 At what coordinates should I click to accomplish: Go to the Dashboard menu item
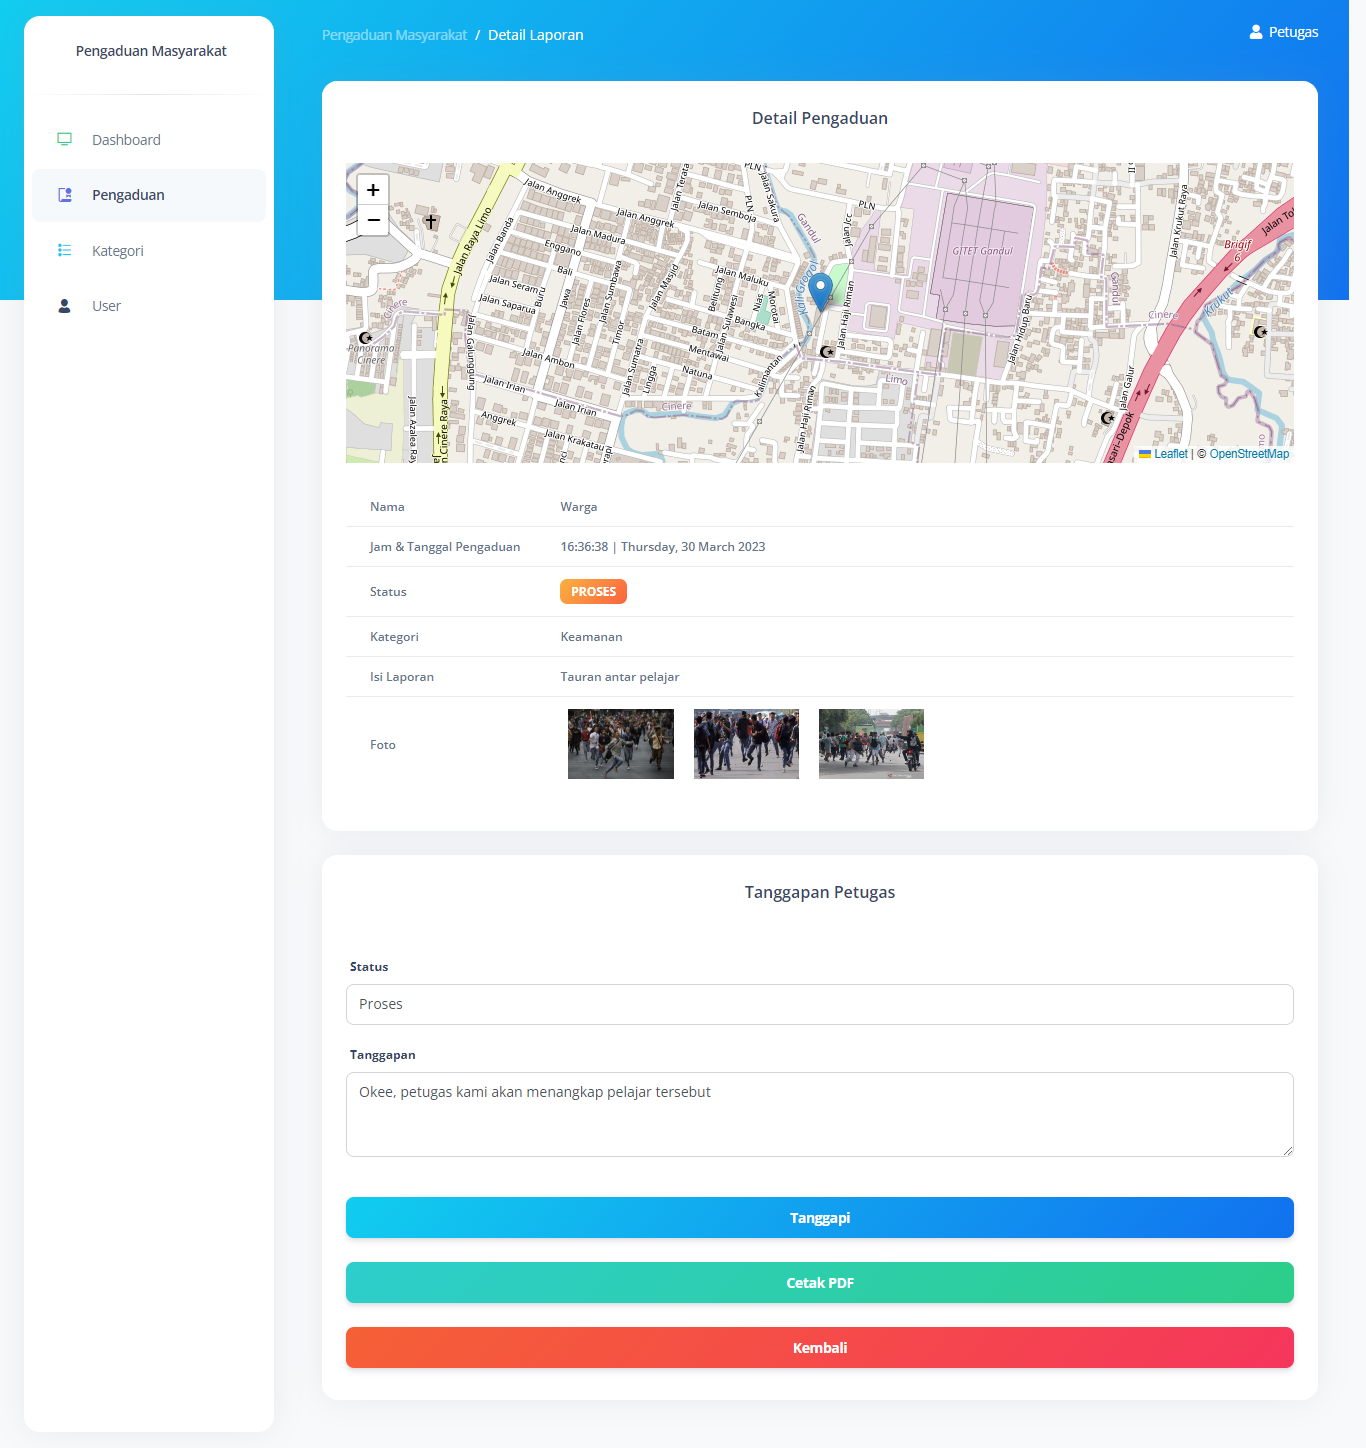coord(126,140)
